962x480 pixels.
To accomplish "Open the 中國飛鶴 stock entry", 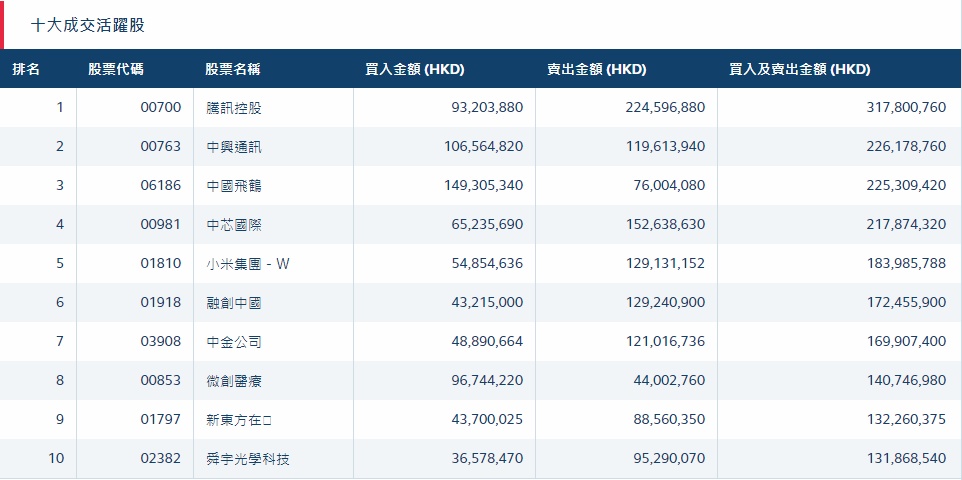I will tap(233, 186).
